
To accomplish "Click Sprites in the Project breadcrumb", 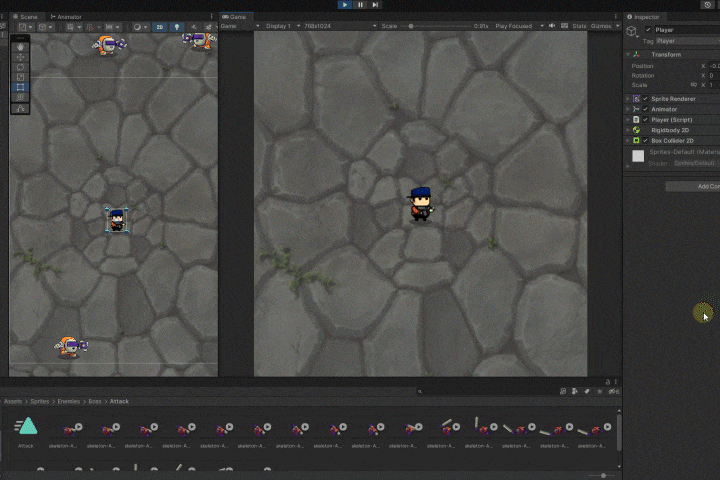I will pos(39,401).
